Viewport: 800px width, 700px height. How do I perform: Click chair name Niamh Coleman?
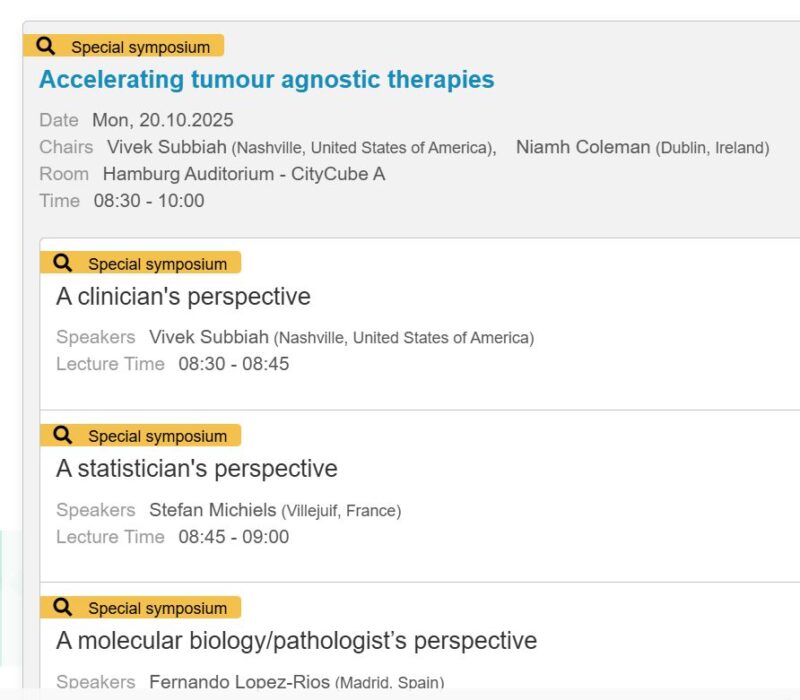click(x=582, y=147)
